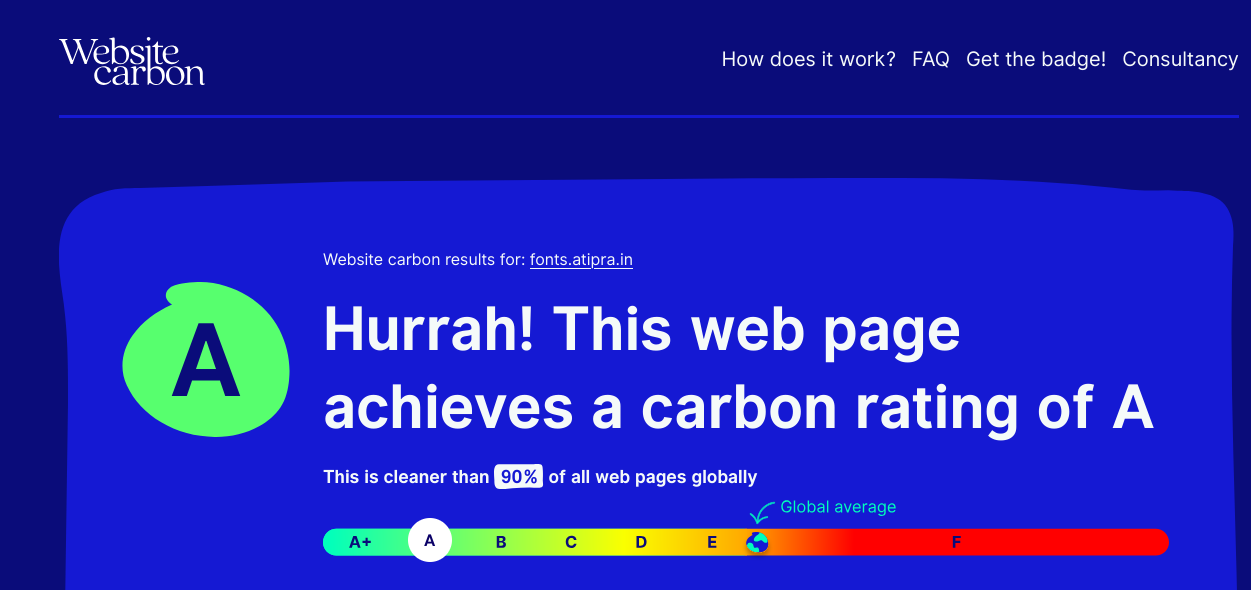Image resolution: width=1251 pixels, height=590 pixels.
Task: Click the A+ segment on rating scale
Action: (x=360, y=542)
